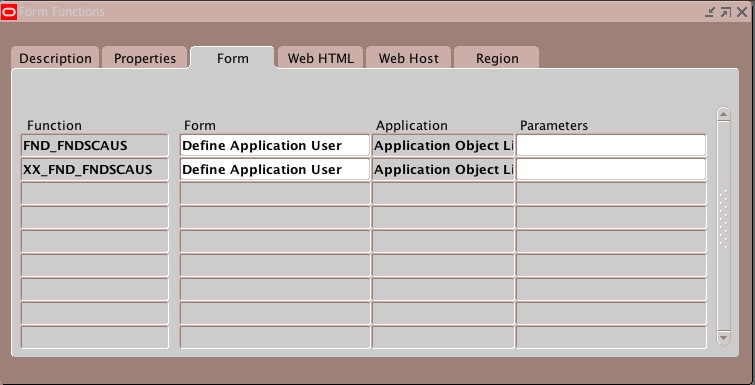755x385 pixels.
Task: Close the Form Functions window
Action: tap(742, 12)
